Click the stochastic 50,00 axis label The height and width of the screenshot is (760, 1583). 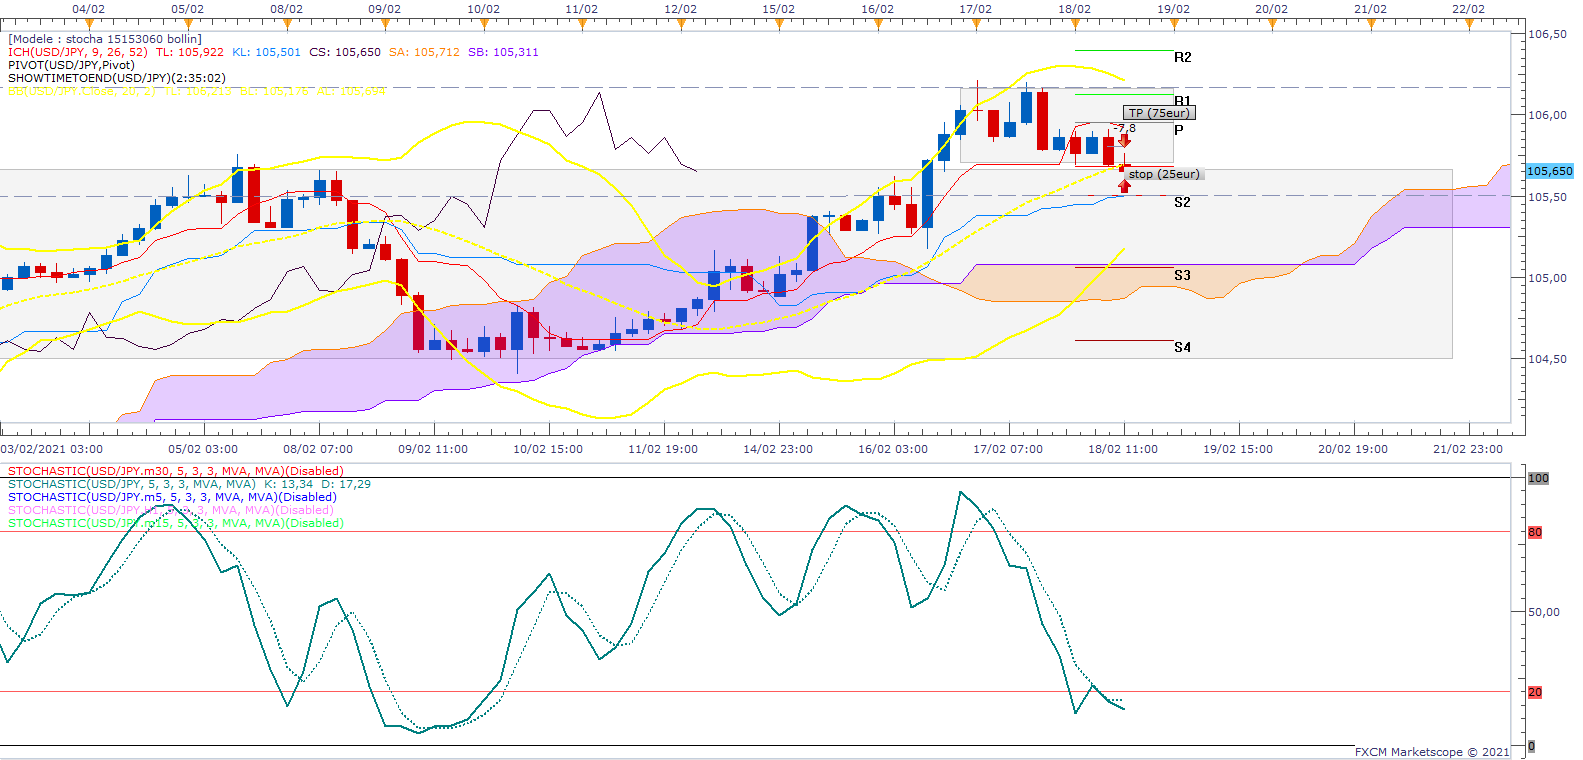click(1543, 612)
